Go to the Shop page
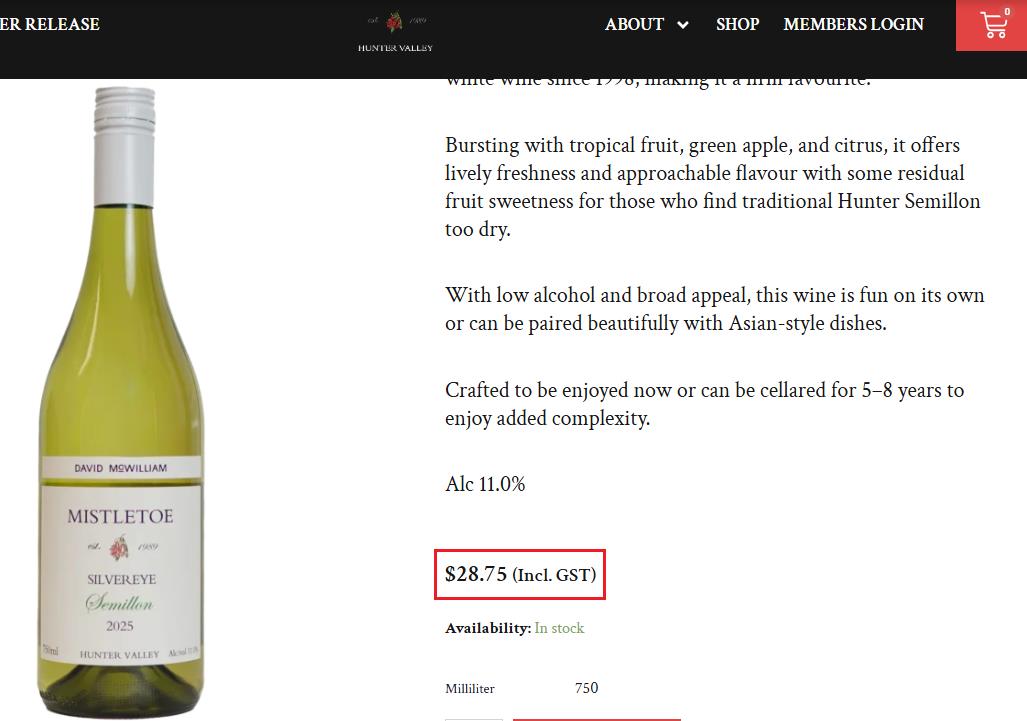The image size is (1027, 721). [x=737, y=24]
